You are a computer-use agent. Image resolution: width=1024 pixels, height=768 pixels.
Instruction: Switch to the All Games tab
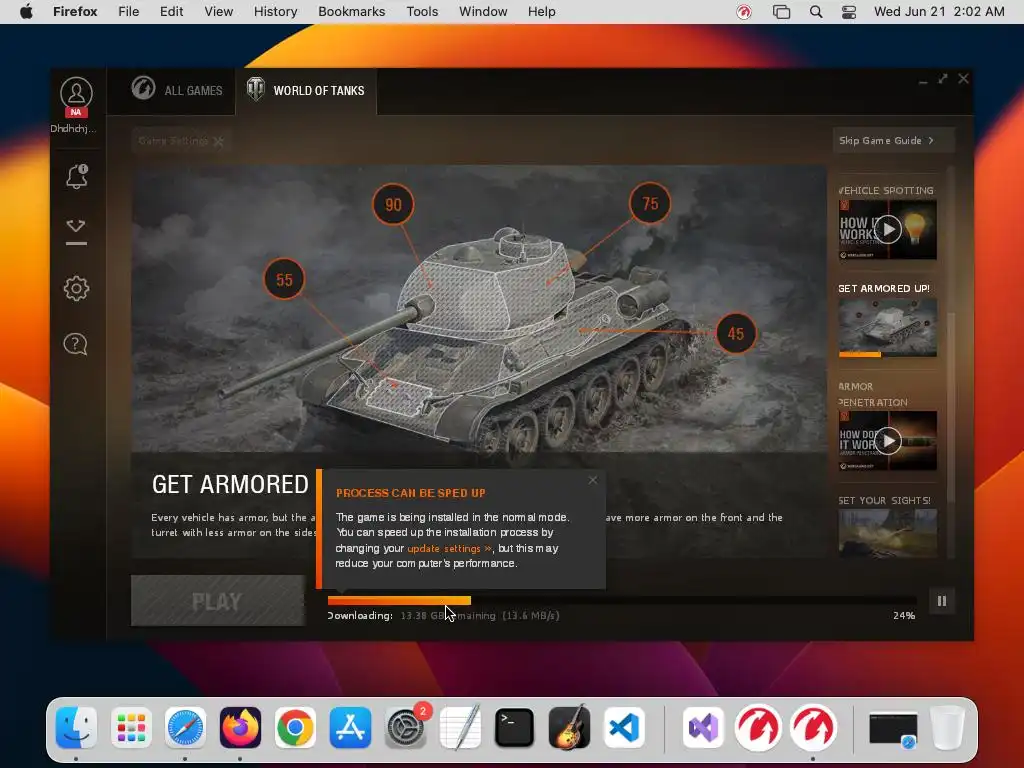tap(176, 90)
